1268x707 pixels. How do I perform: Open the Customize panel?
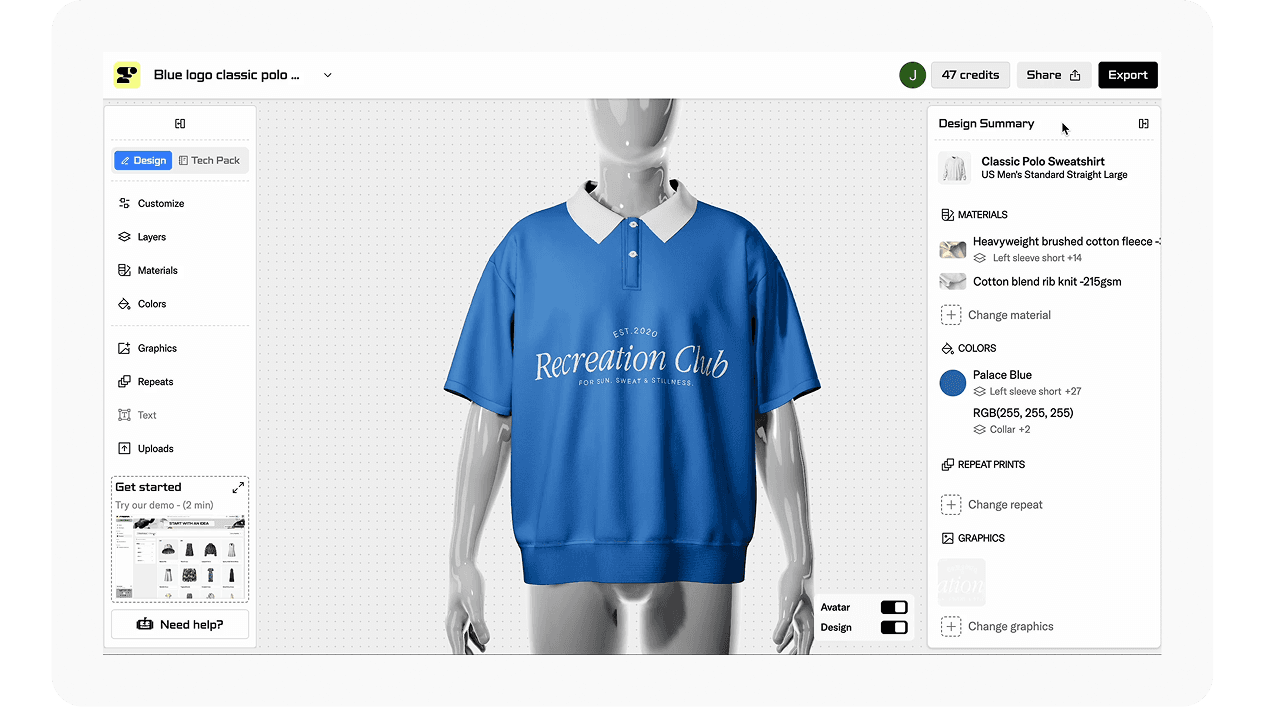tap(160, 203)
